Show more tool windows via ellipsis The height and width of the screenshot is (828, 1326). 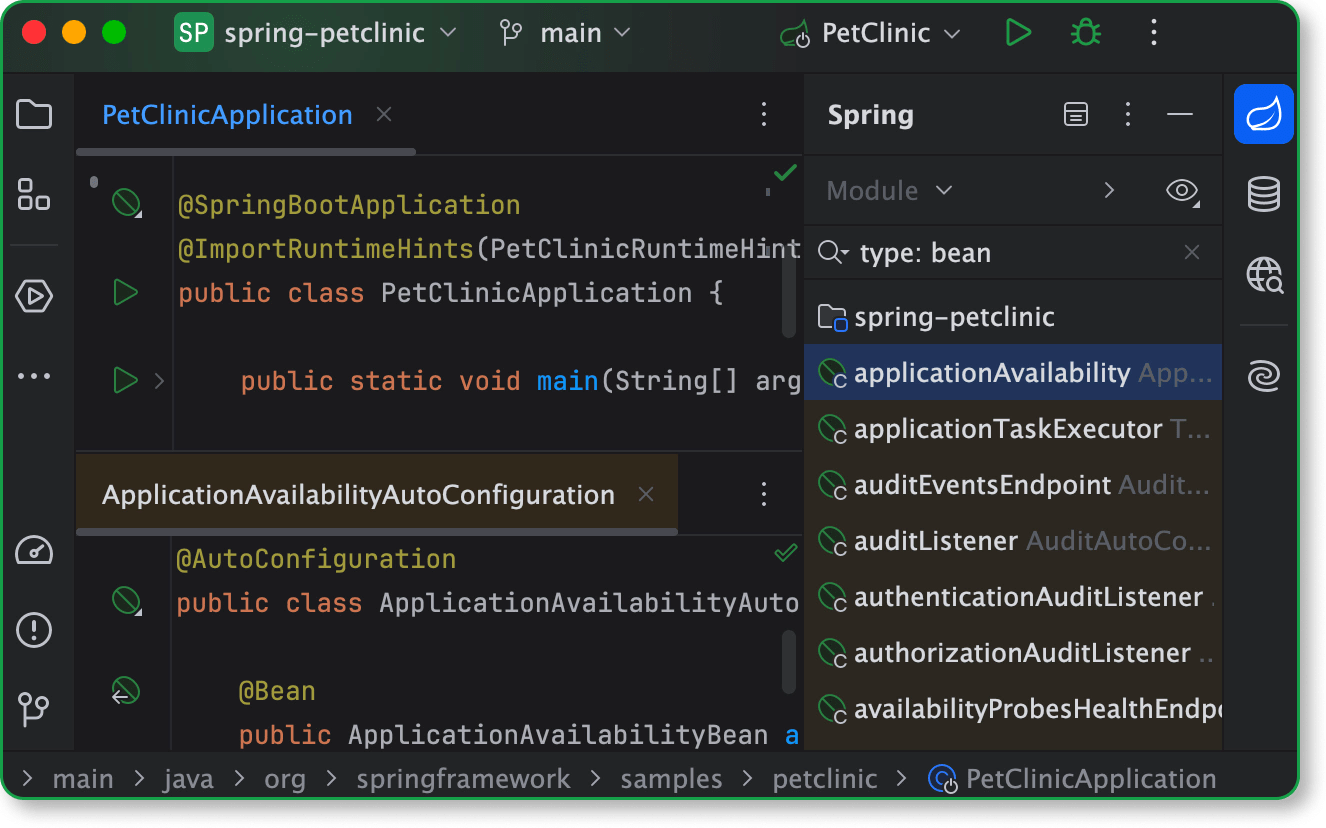(34, 377)
